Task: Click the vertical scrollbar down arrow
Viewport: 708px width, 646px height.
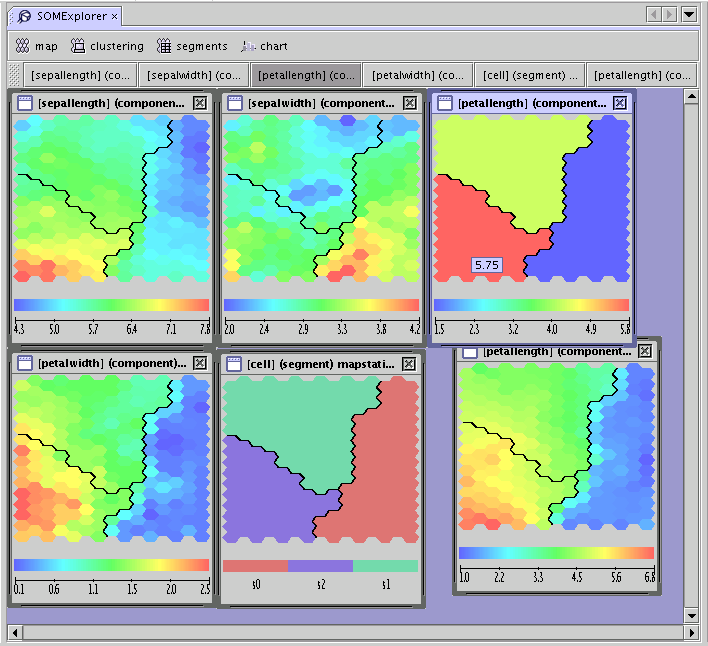Action: [691, 615]
